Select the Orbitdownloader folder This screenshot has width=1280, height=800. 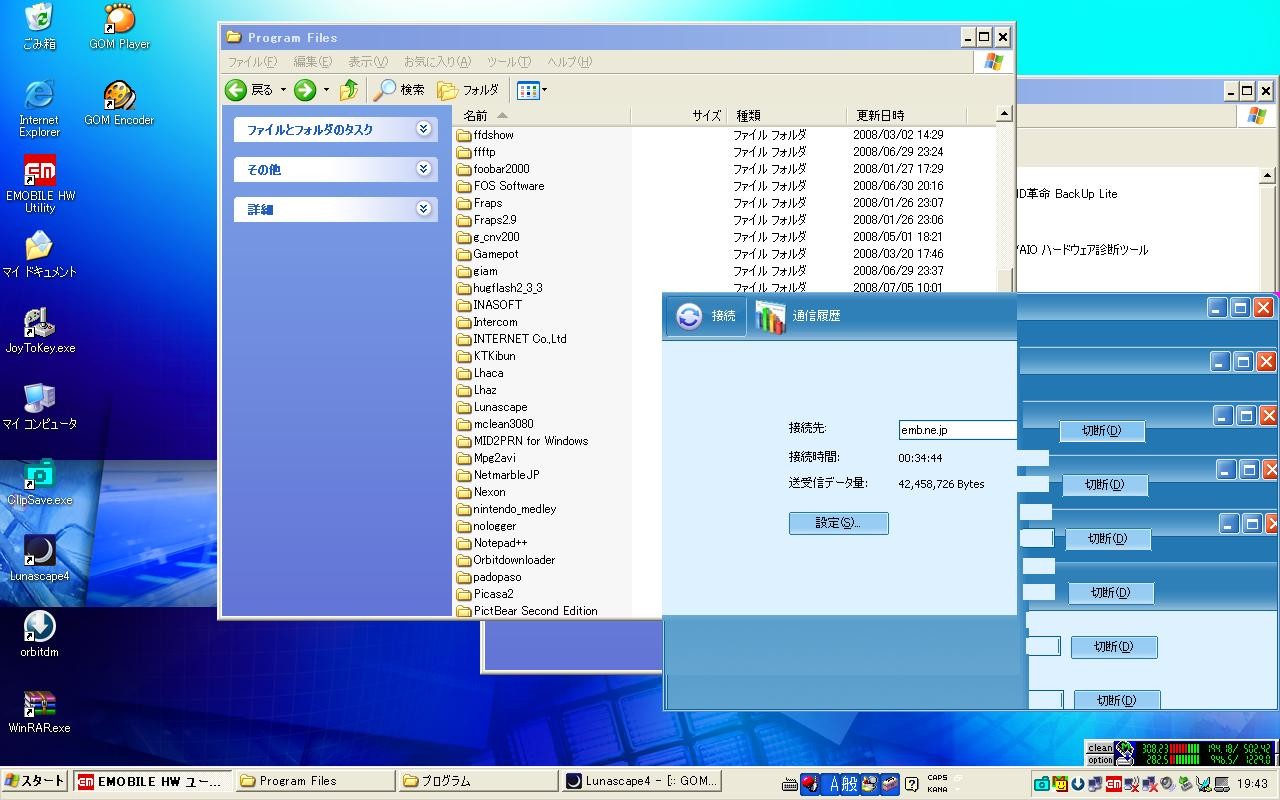[506, 560]
